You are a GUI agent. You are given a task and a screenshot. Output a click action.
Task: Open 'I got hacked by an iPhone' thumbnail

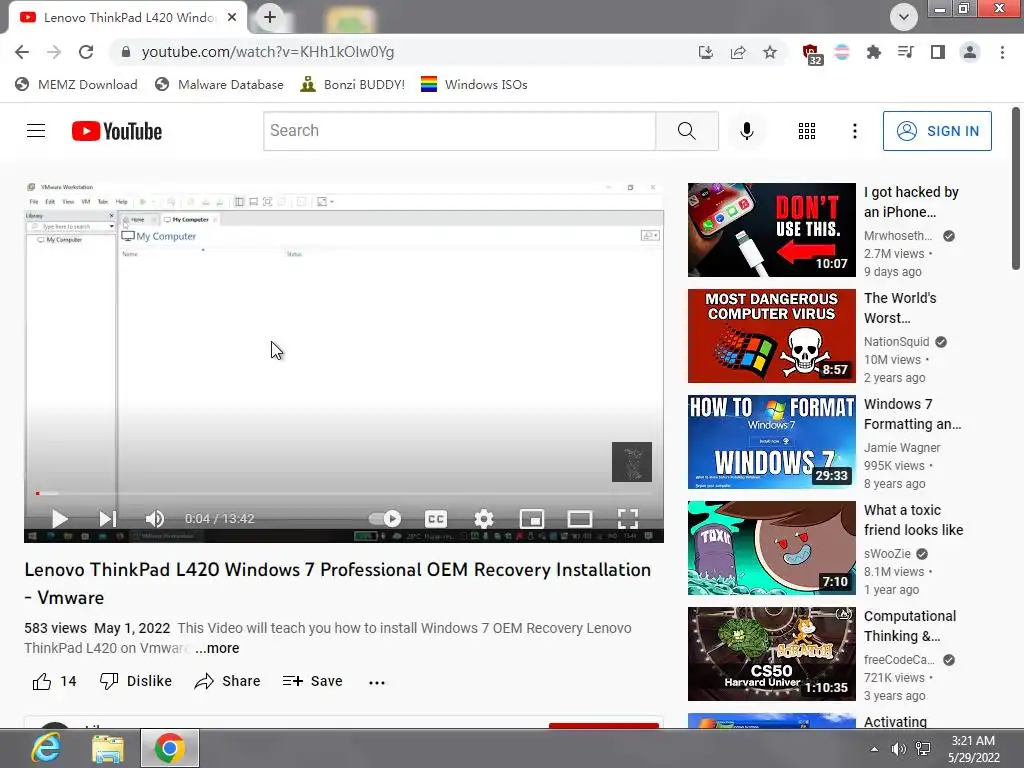pos(771,230)
